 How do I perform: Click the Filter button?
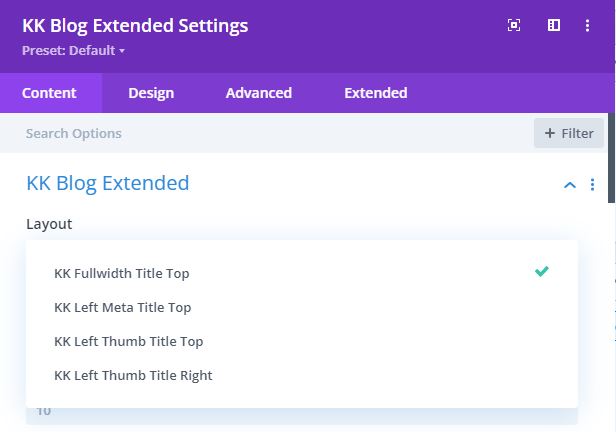coord(569,133)
